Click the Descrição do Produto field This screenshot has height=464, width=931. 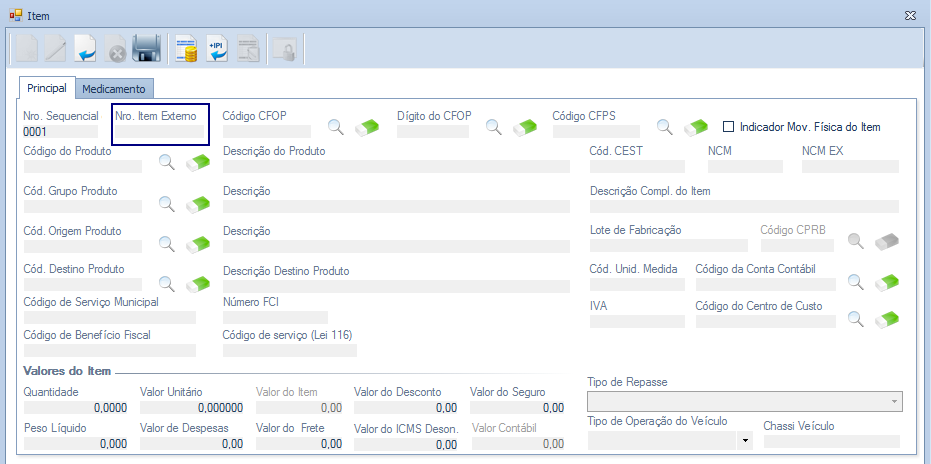(x=397, y=166)
